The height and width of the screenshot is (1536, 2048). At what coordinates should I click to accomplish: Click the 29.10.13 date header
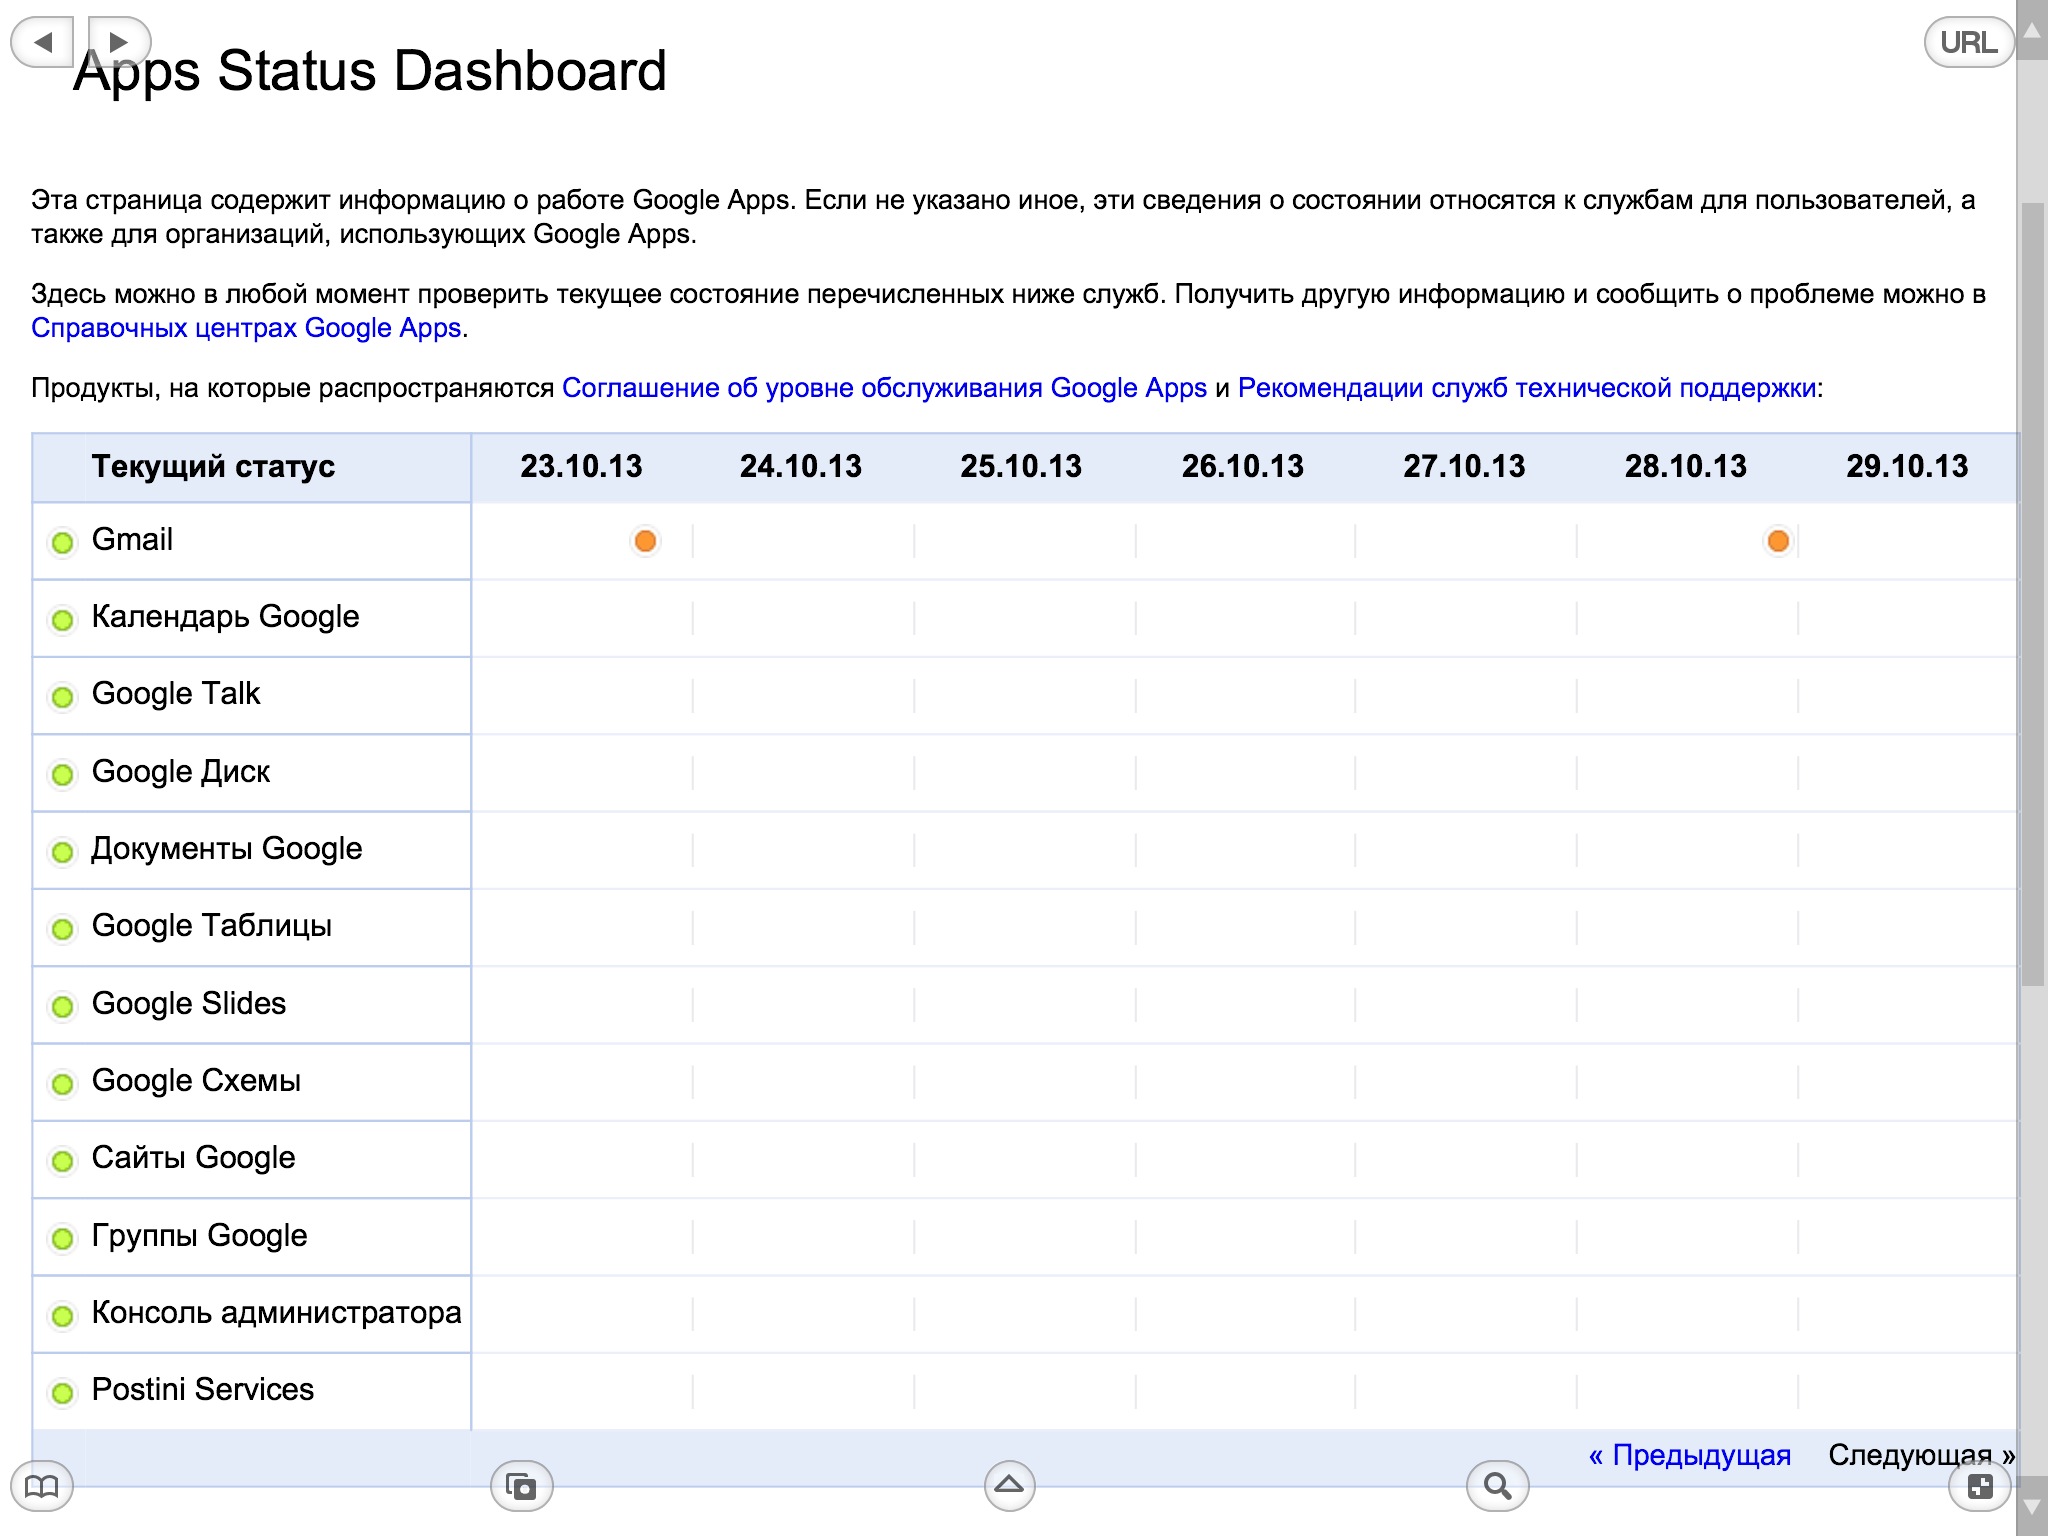1907,466
